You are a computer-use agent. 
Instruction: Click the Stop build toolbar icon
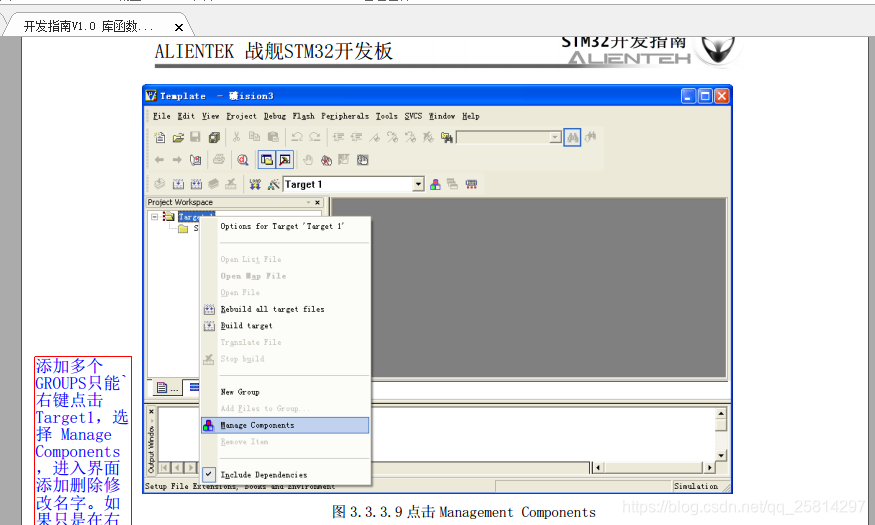click(231, 184)
